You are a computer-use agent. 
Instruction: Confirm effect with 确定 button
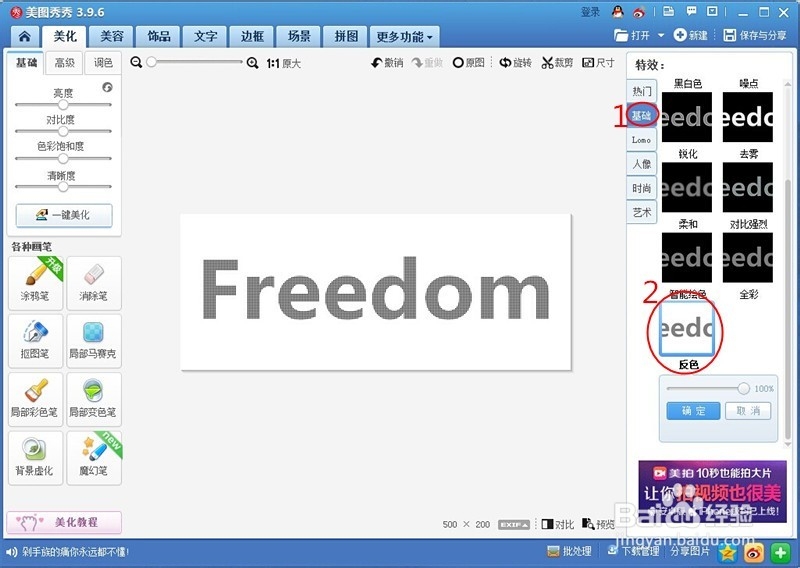point(693,411)
